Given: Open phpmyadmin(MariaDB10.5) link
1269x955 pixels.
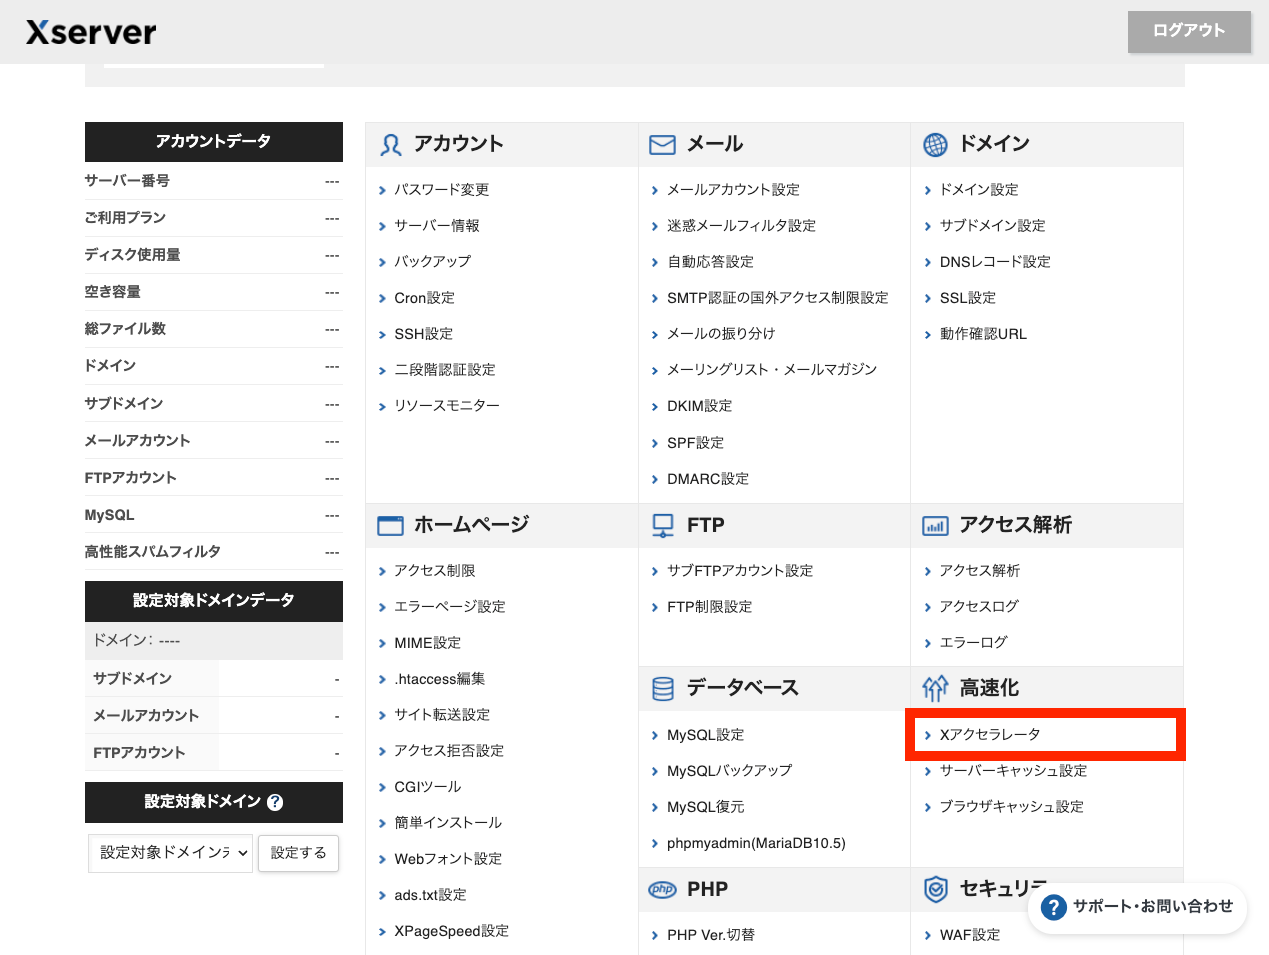Looking at the screenshot, I should 756,843.
